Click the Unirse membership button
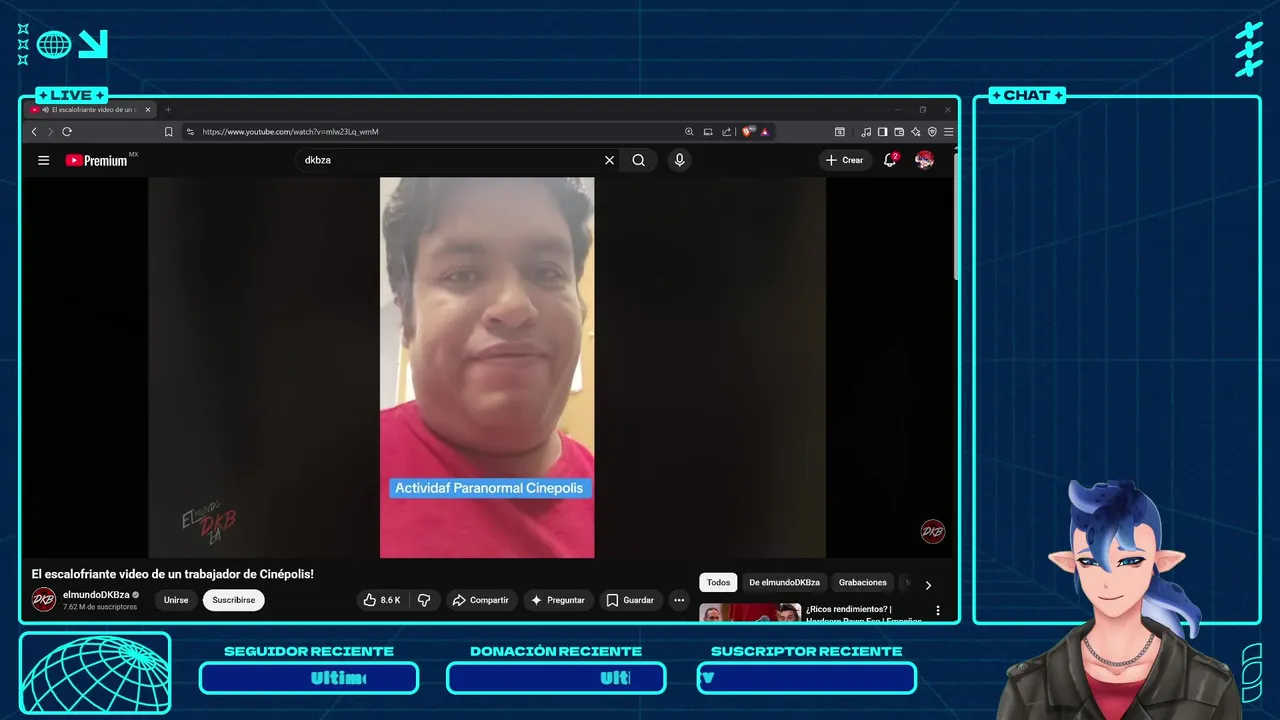 176,600
